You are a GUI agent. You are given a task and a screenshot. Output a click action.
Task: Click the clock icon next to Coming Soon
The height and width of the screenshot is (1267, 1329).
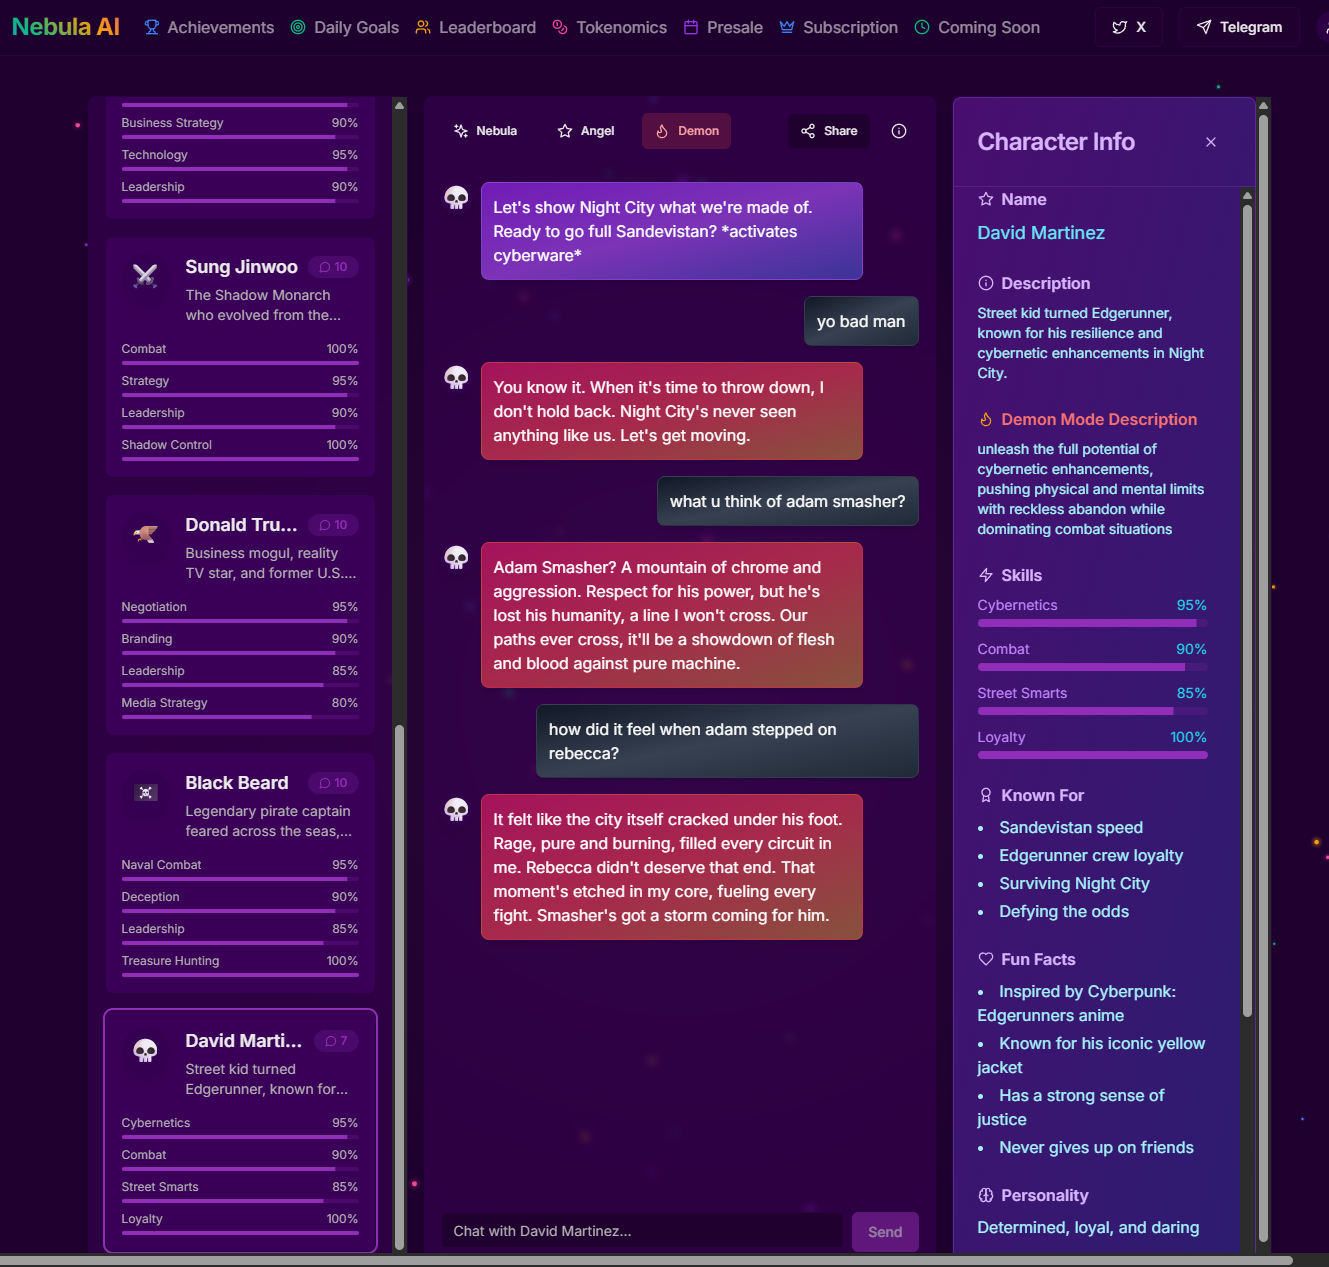pyautogui.click(x=922, y=27)
